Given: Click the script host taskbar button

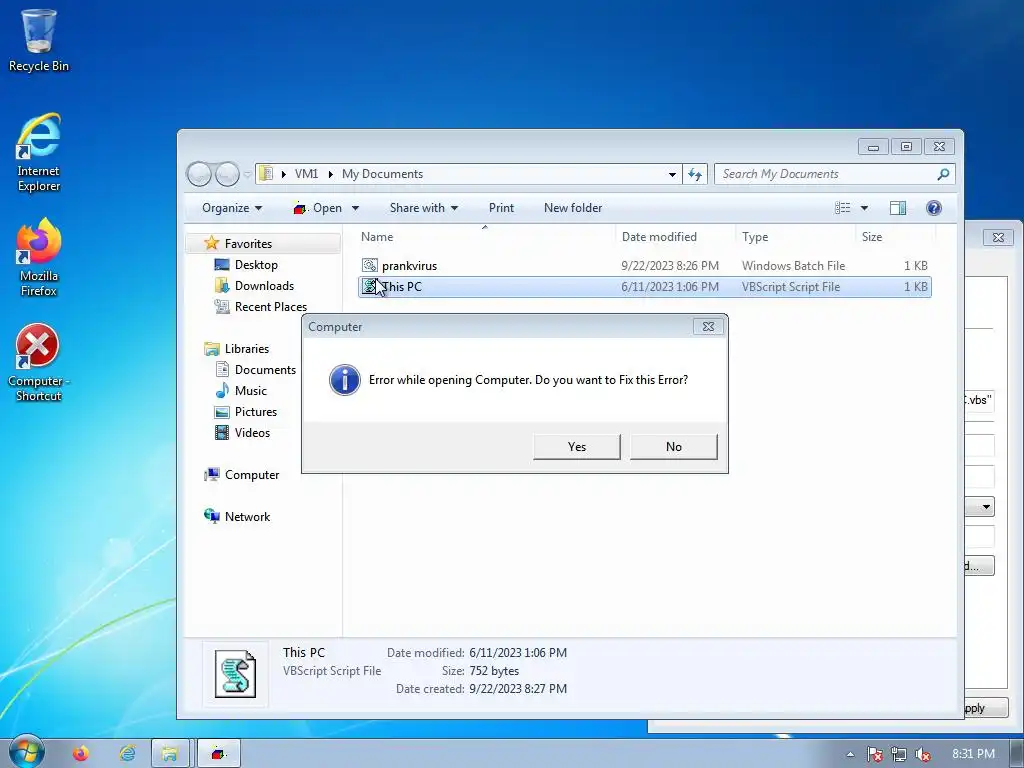Looking at the screenshot, I should click(x=219, y=754).
